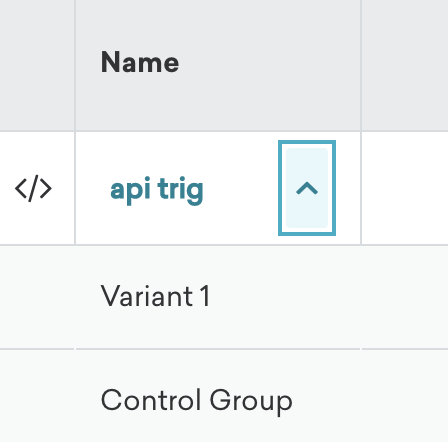
Task: Click the API code brackets icon
Action: pyautogui.click(x=33, y=188)
